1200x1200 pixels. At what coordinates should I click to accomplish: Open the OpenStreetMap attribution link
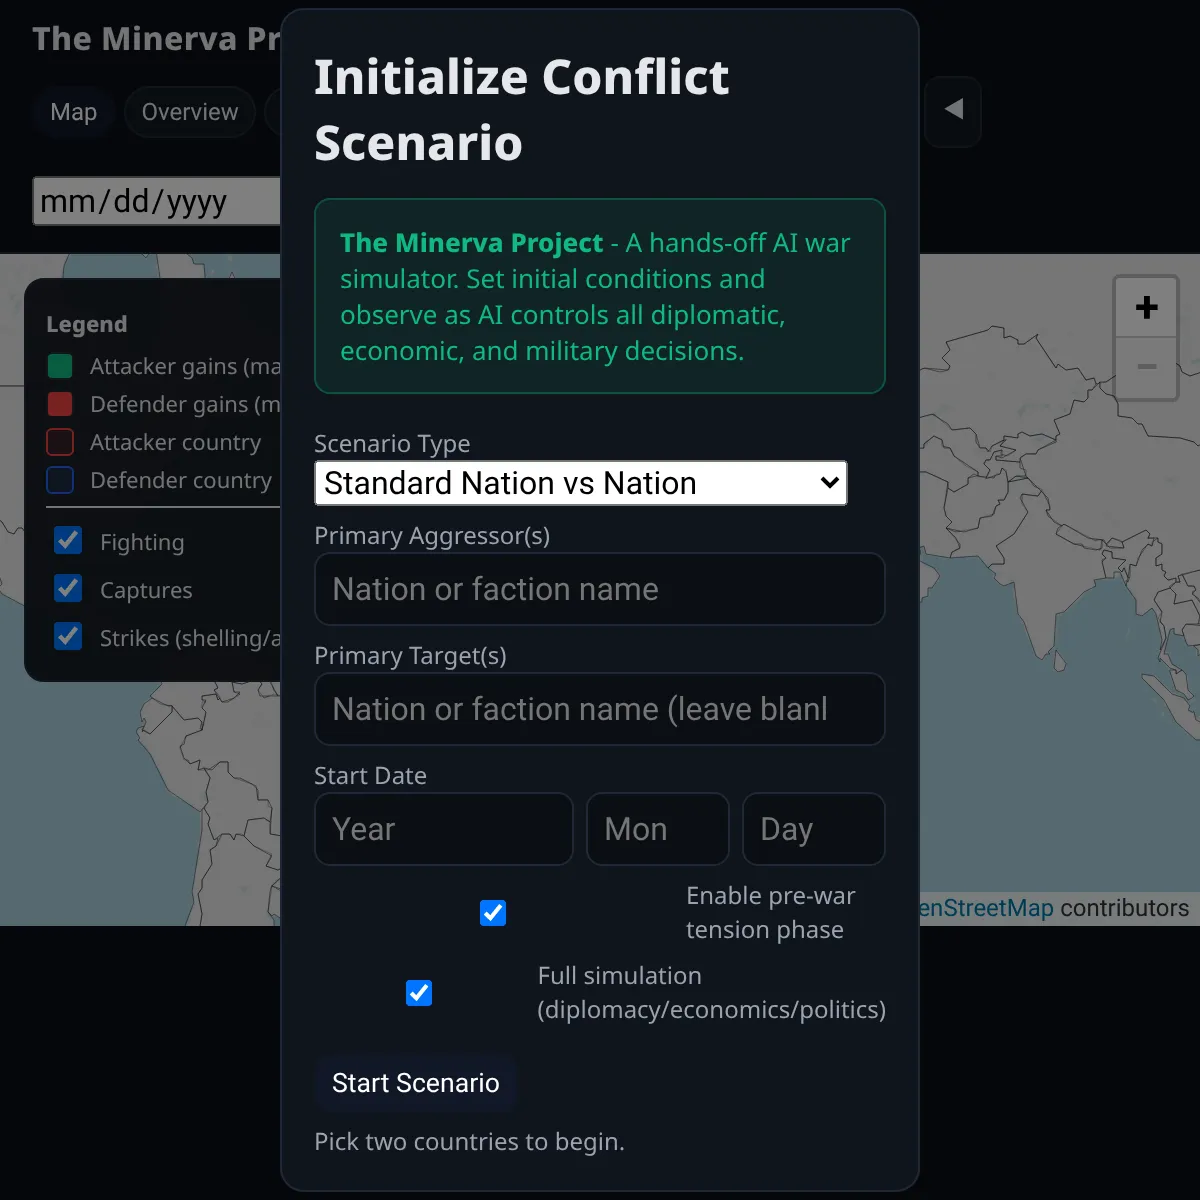[986, 908]
